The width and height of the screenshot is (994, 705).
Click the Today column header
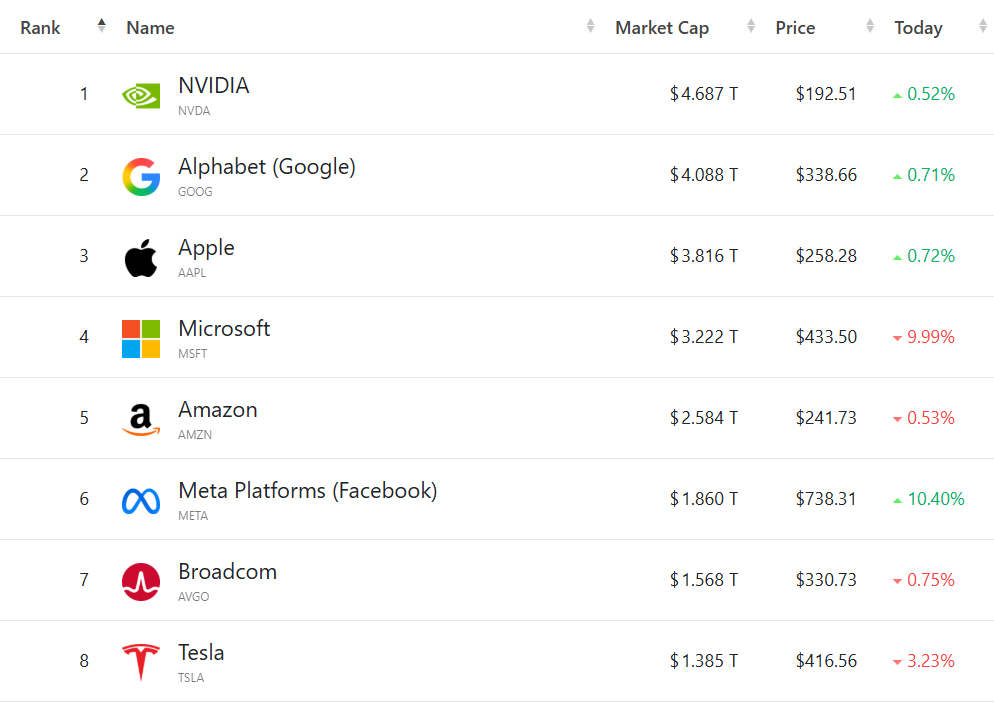[918, 28]
